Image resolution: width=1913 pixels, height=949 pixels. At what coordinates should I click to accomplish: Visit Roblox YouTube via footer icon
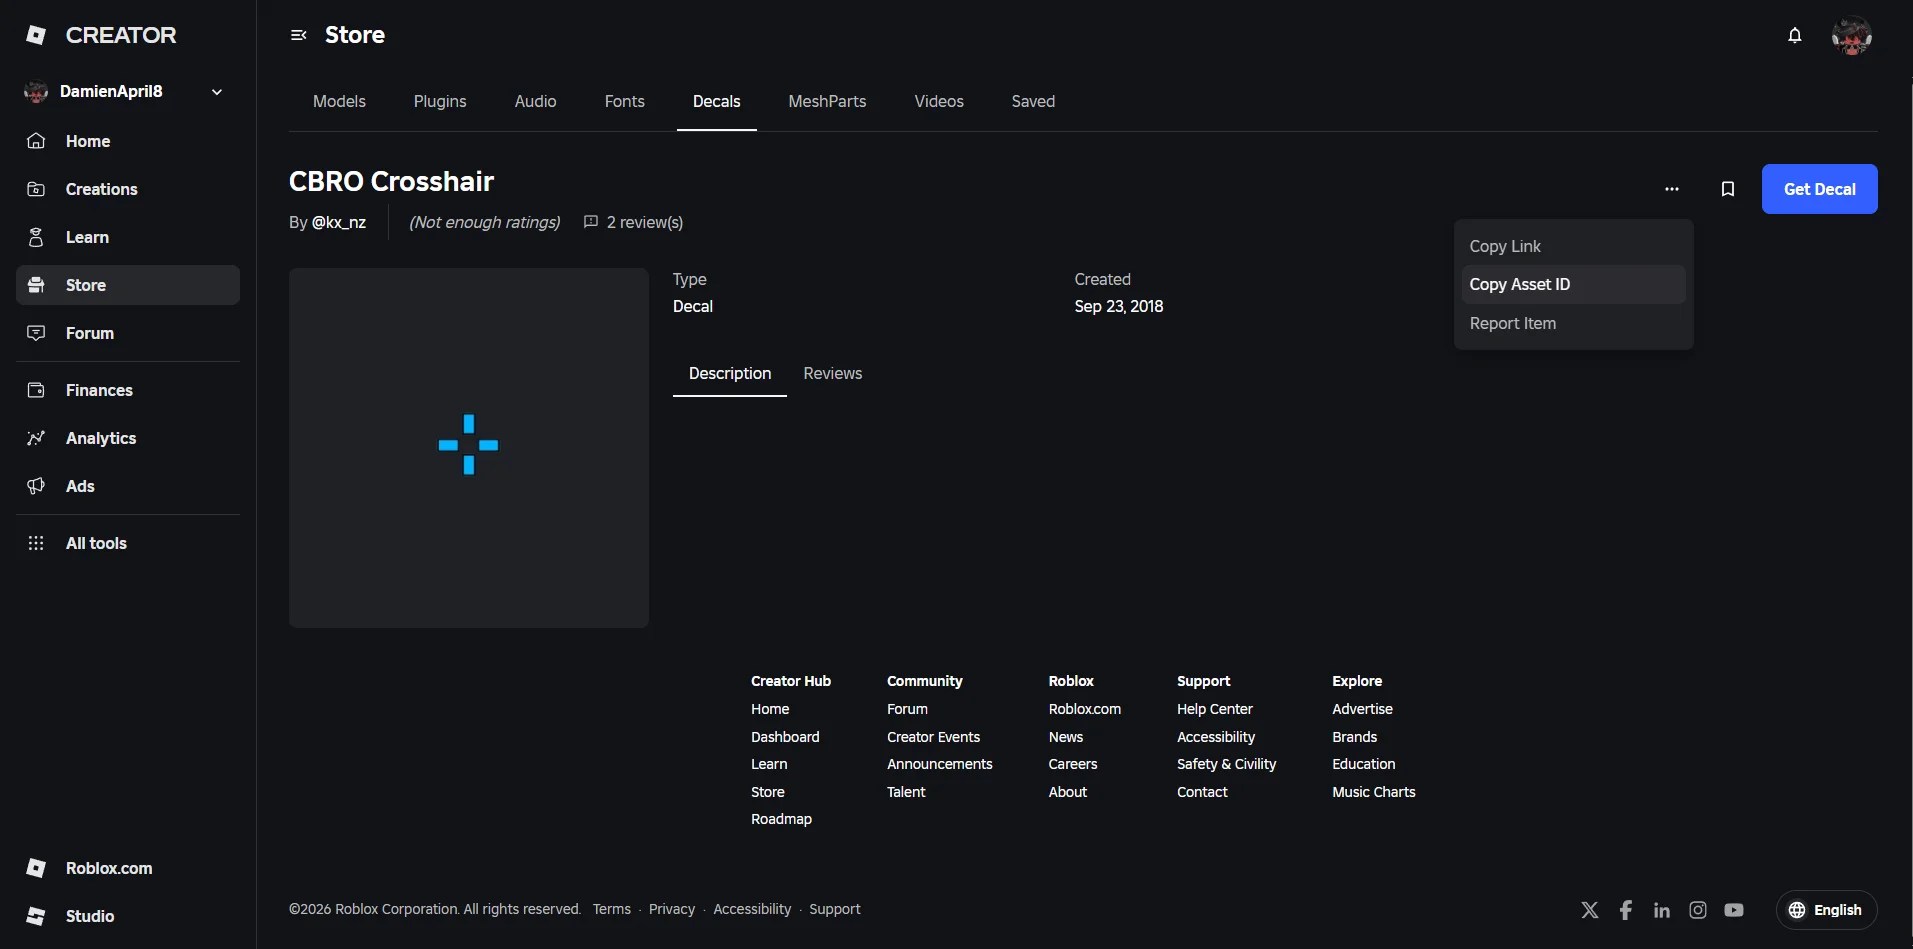[1734, 910]
